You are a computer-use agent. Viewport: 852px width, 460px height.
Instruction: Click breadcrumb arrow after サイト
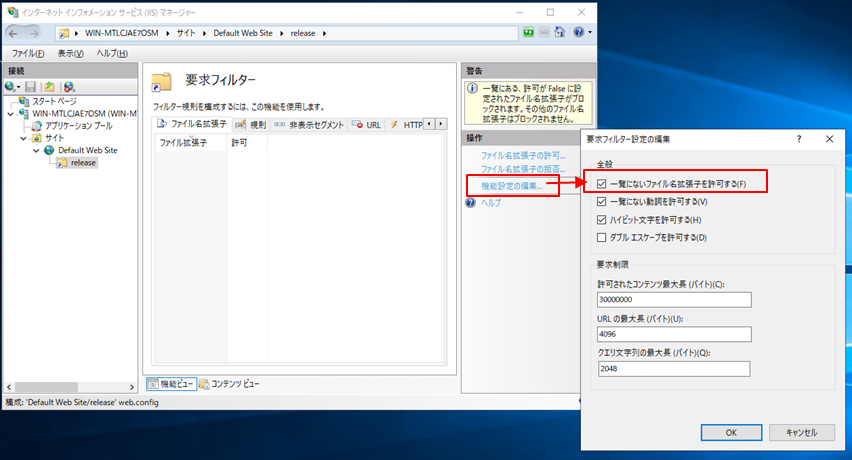pos(205,33)
